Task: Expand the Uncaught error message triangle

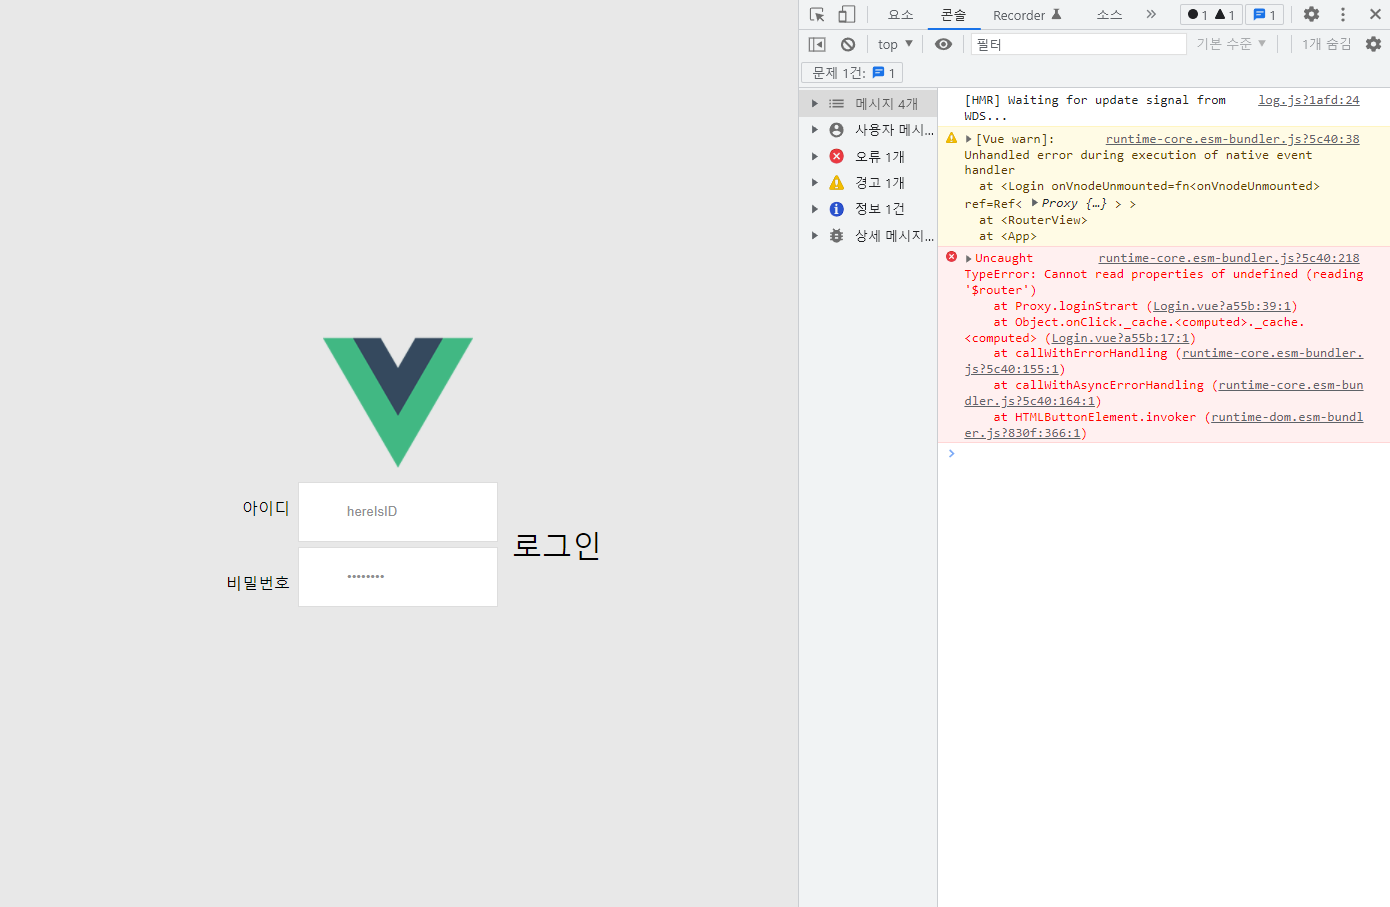Action: tap(968, 258)
